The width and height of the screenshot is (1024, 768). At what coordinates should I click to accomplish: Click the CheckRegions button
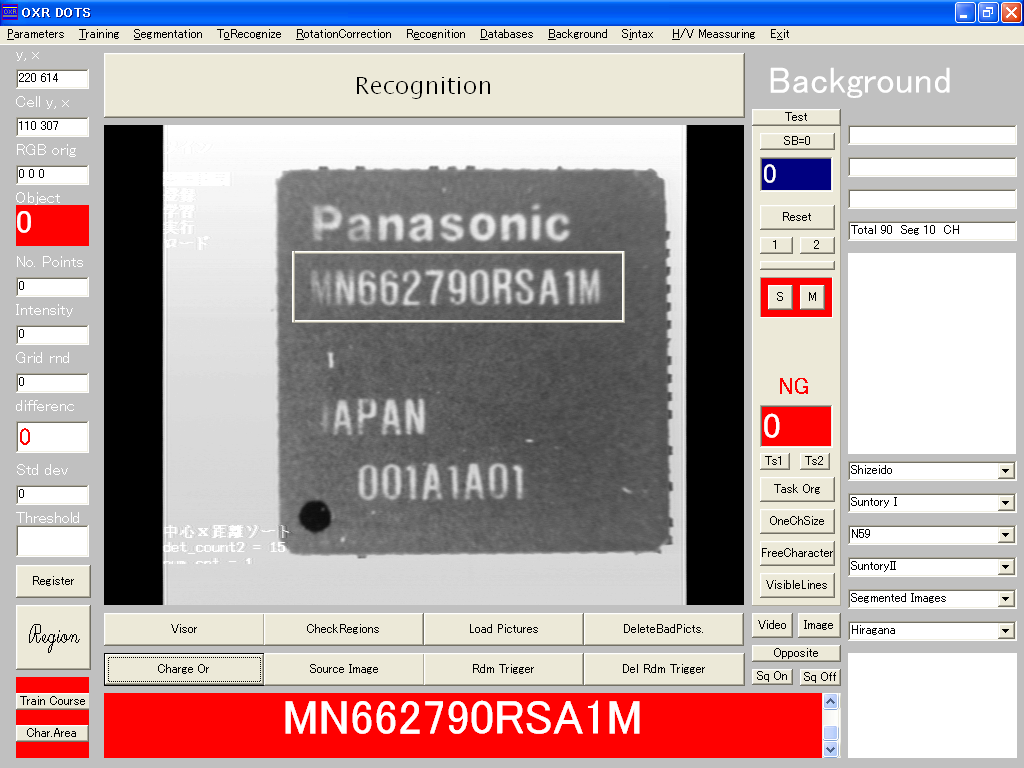[343, 629]
